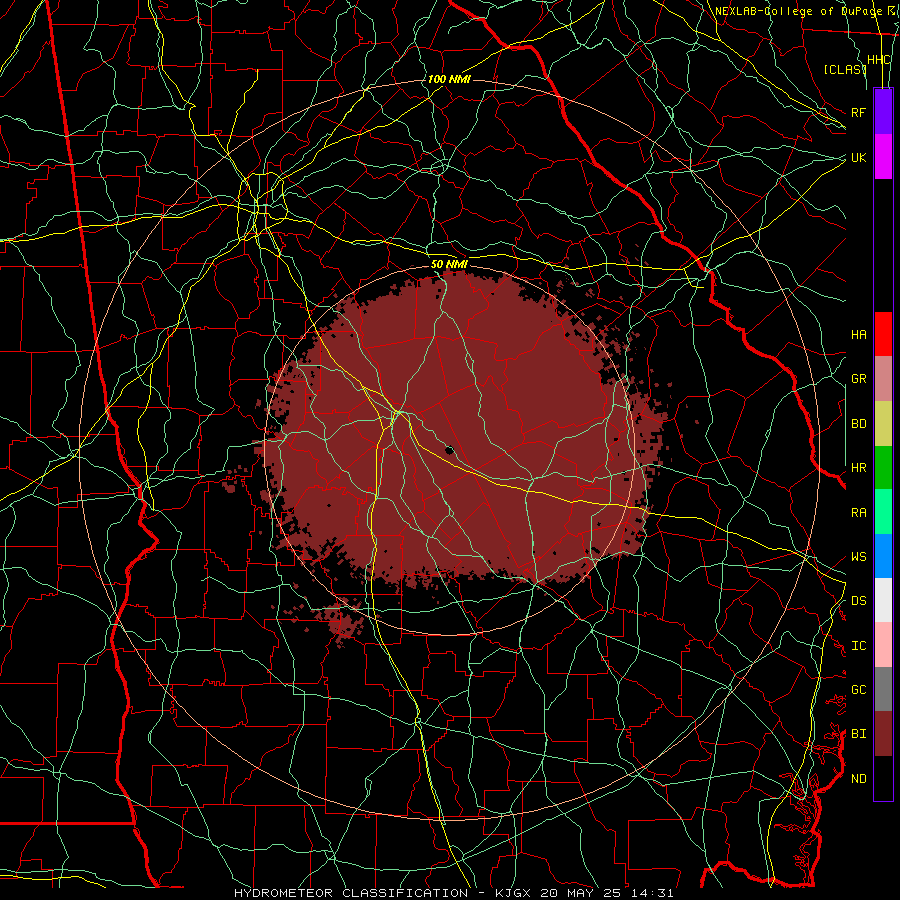Pick the yellow BD legend swatch
The image size is (900, 900).
(883, 424)
